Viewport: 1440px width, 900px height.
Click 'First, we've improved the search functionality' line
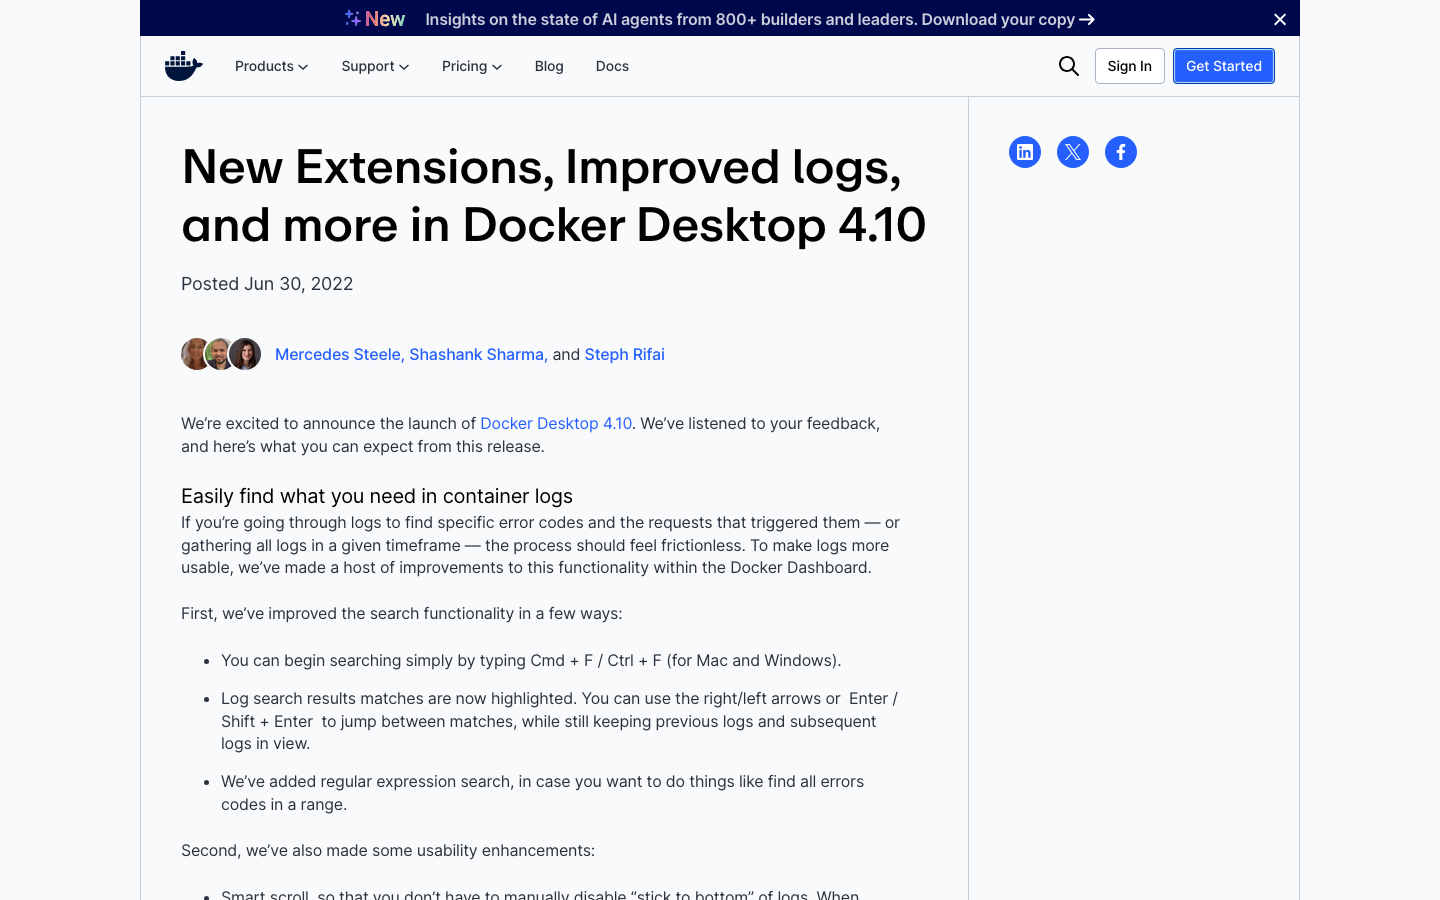(402, 613)
